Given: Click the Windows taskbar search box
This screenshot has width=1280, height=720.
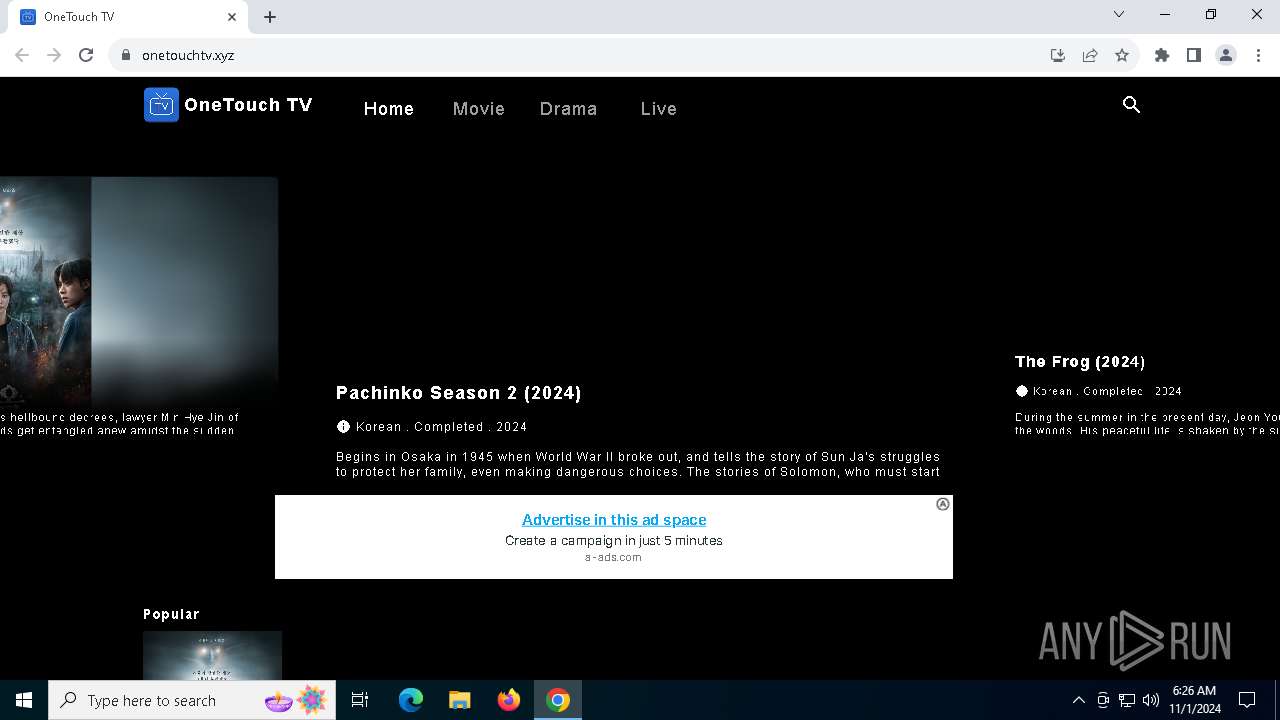Looking at the screenshot, I should tap(192, 700).
